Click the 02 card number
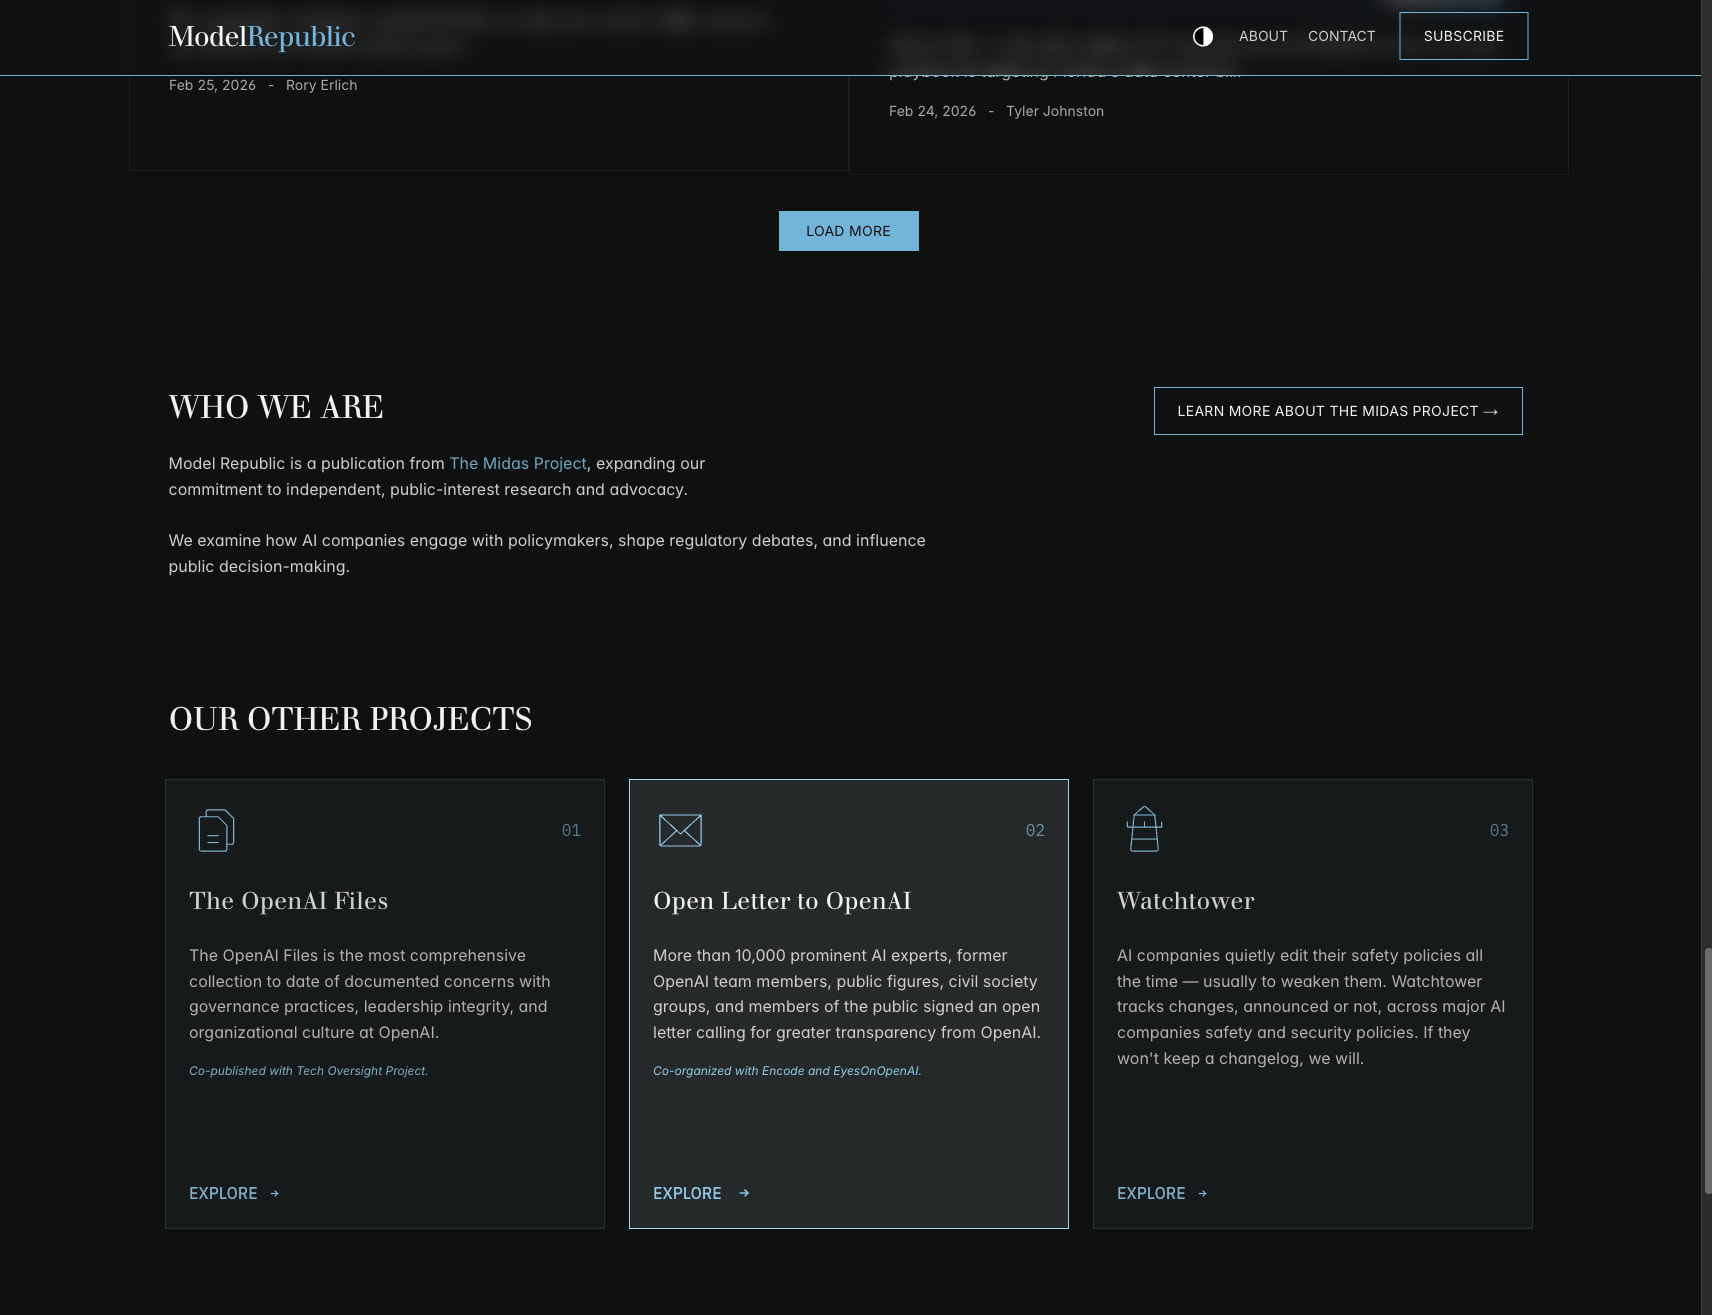The image size is (1712, 1315). click(1035, 830)
